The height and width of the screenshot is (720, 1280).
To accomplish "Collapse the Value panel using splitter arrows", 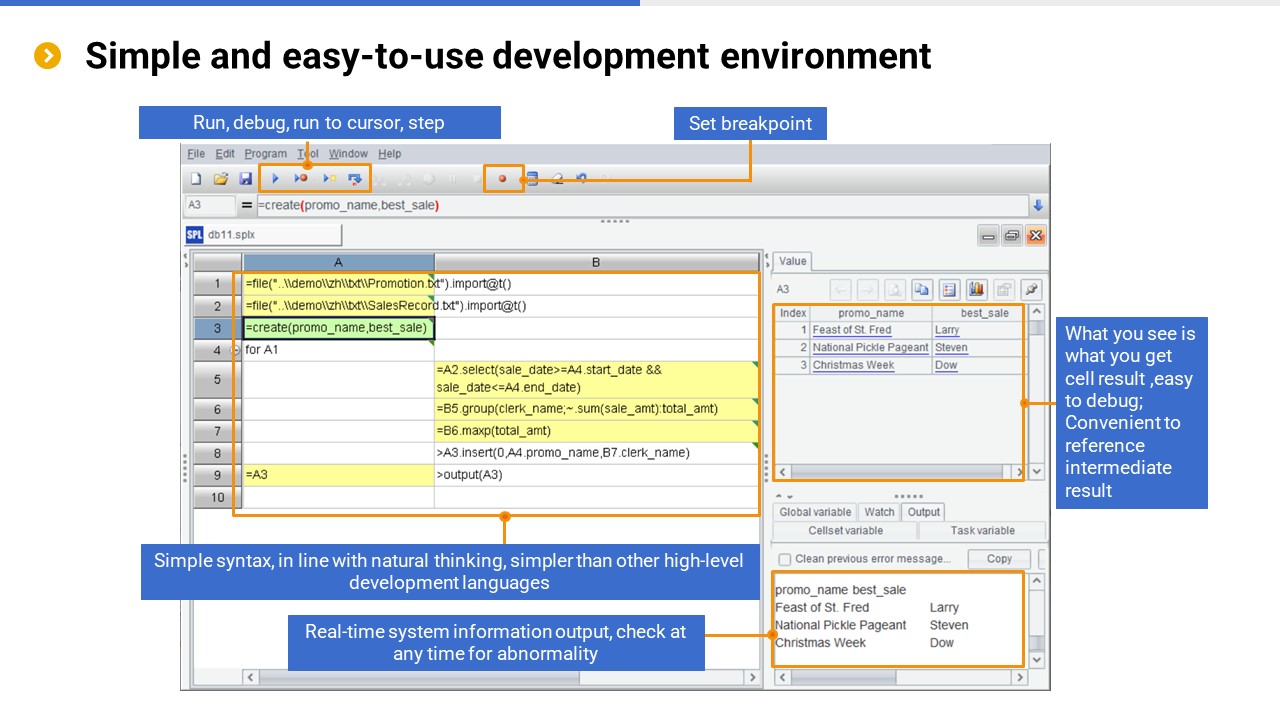I will coord(767,262).
